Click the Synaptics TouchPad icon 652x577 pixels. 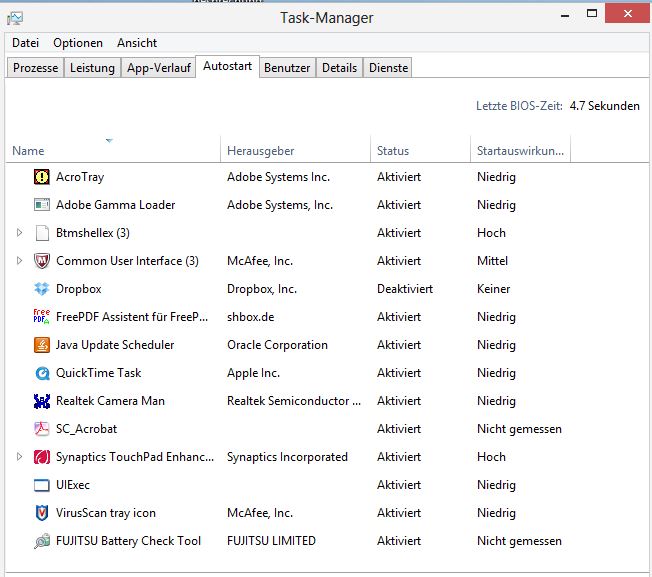click(x=42, y=457)
